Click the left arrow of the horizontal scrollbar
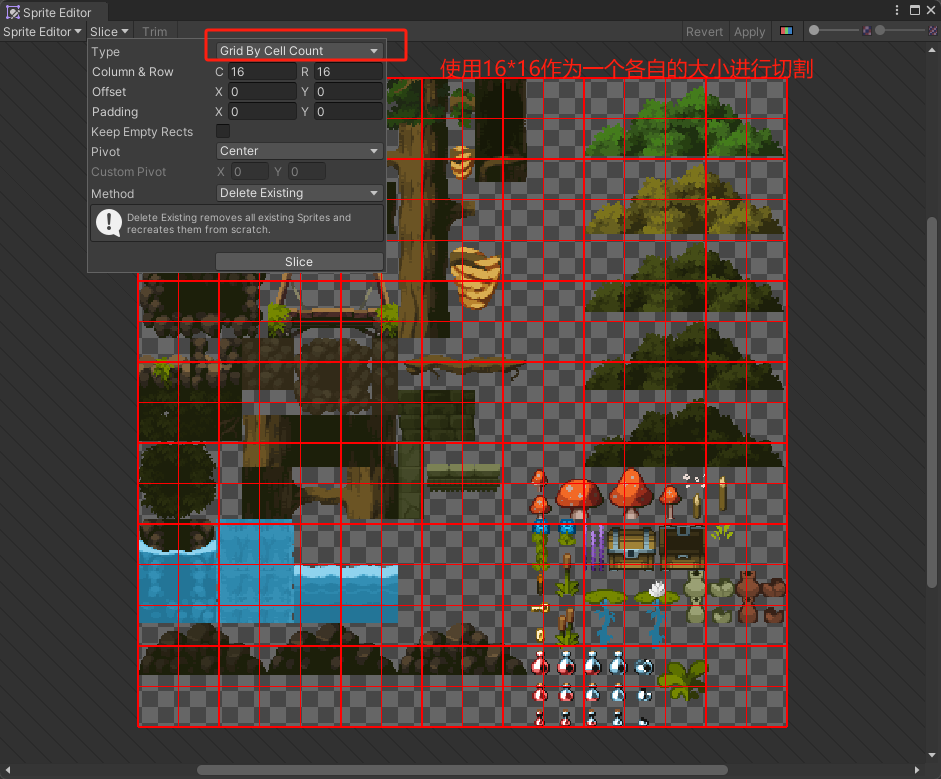The width and height of the screenshot is (941, 779). pyautogui.click(x=8, y=770)
